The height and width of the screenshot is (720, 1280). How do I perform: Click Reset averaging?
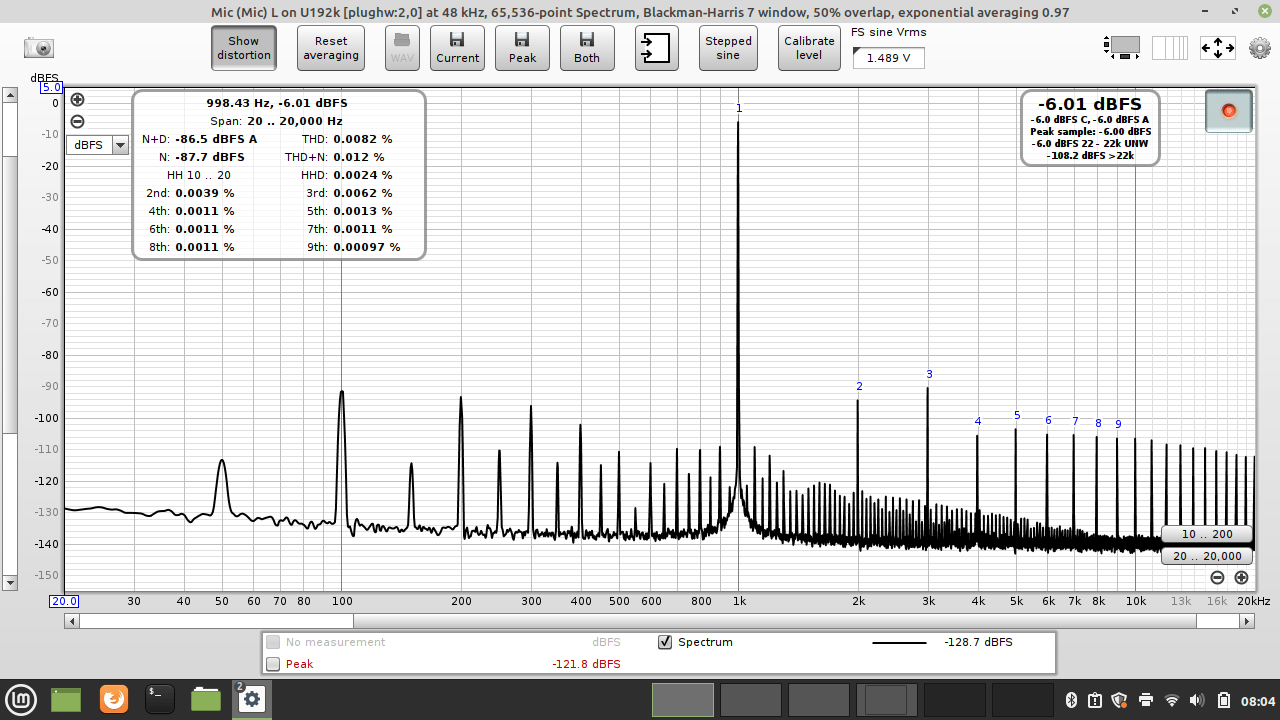click(x=331, y=47)
